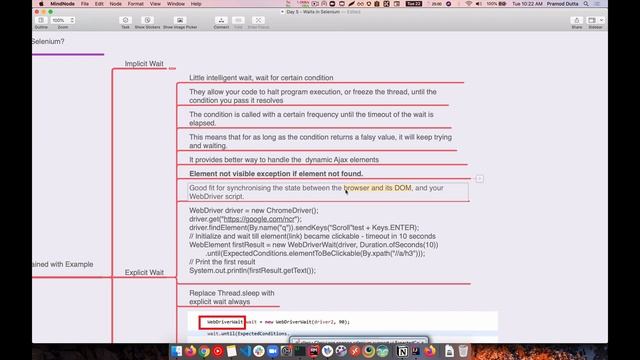Click the Share toolbar button

click(577, 20)
